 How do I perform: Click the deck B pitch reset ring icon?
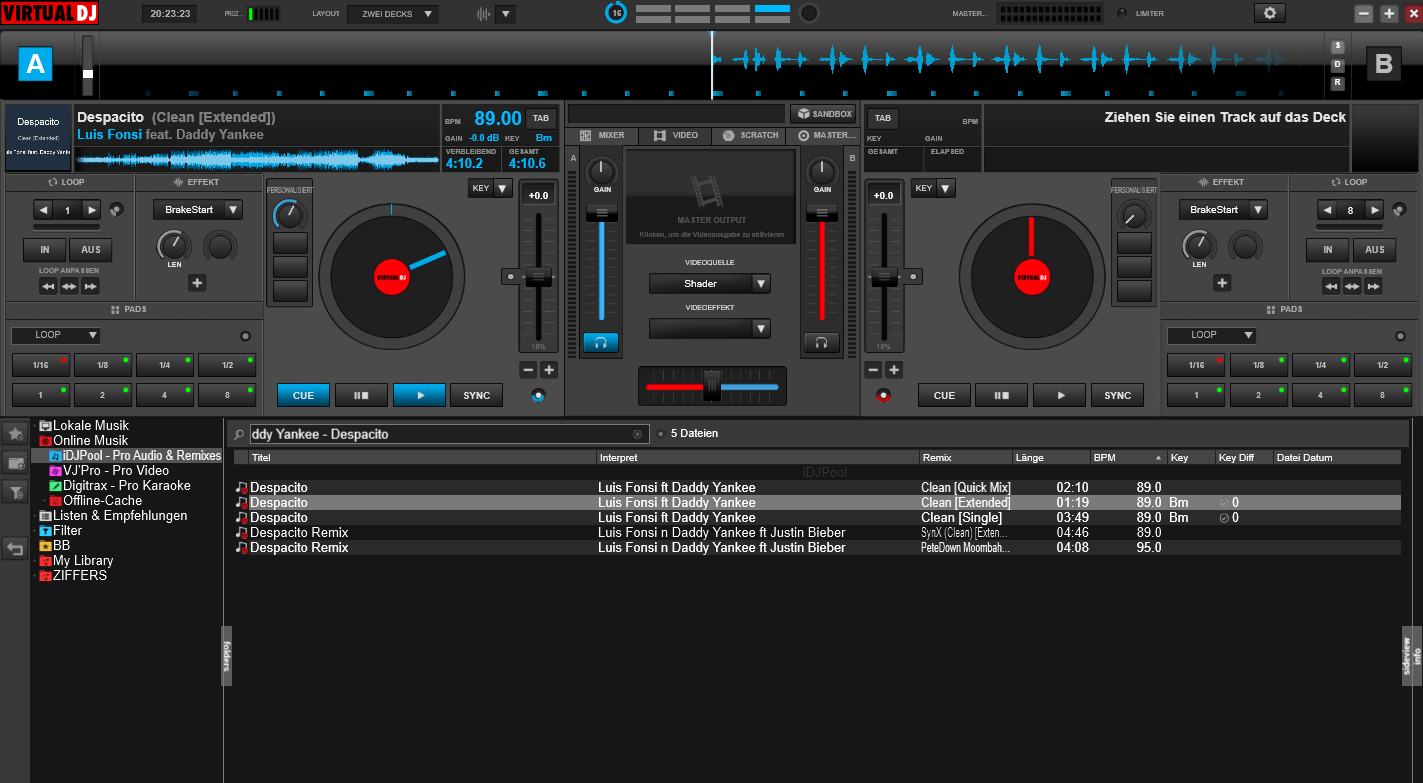[883, 395]
